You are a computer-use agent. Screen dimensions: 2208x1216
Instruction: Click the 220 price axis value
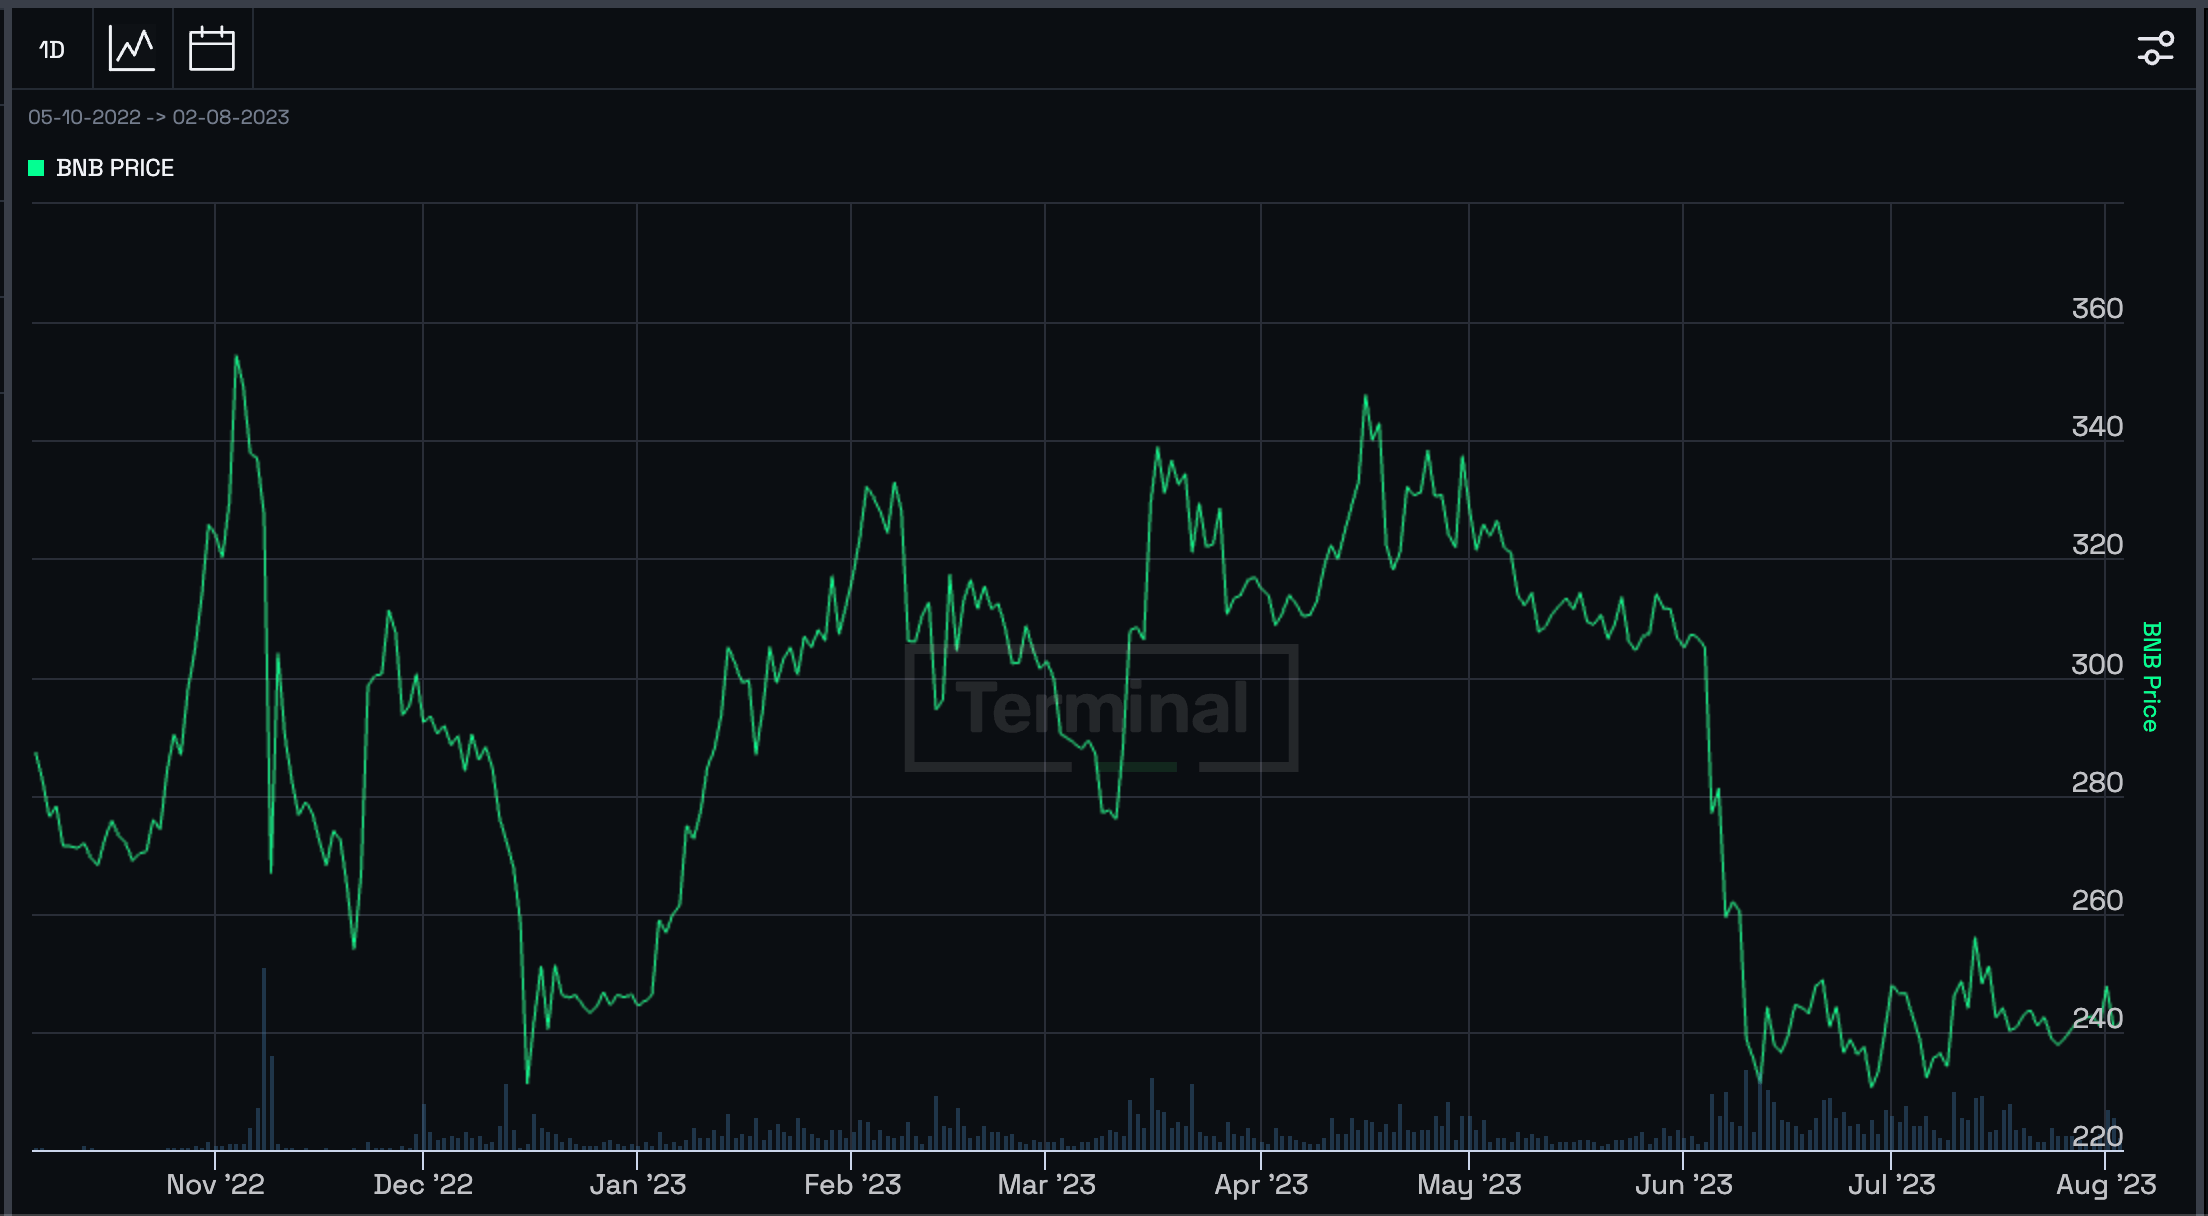(x=2097, y=1136)
